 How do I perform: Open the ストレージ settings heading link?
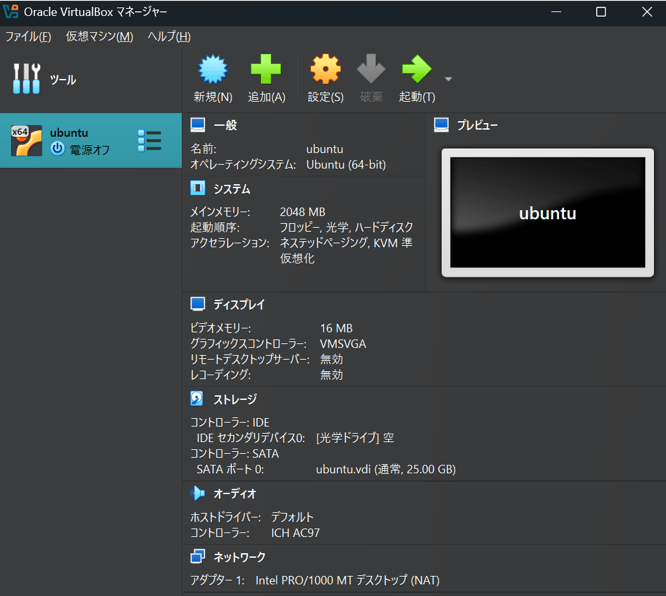235,399
